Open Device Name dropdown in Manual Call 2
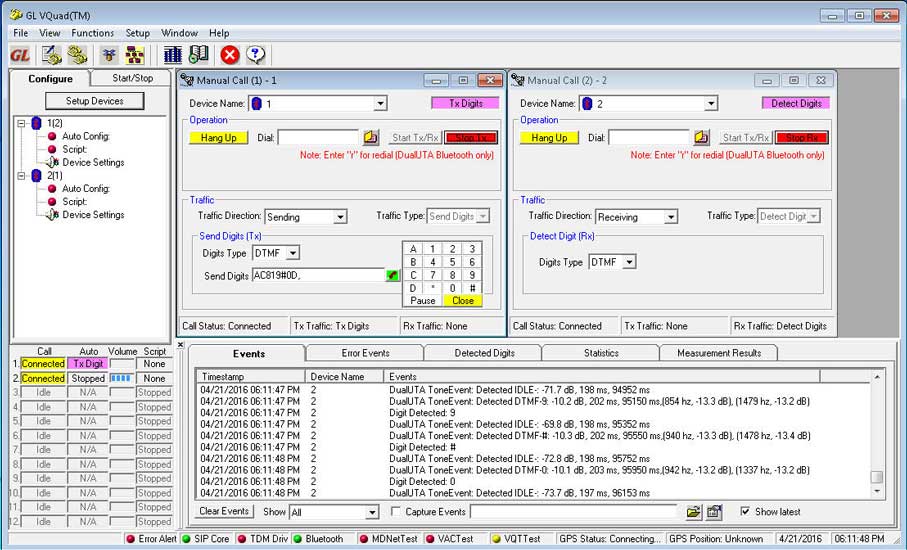The width and height of the screenshot is (907, 550). [711, 104]
